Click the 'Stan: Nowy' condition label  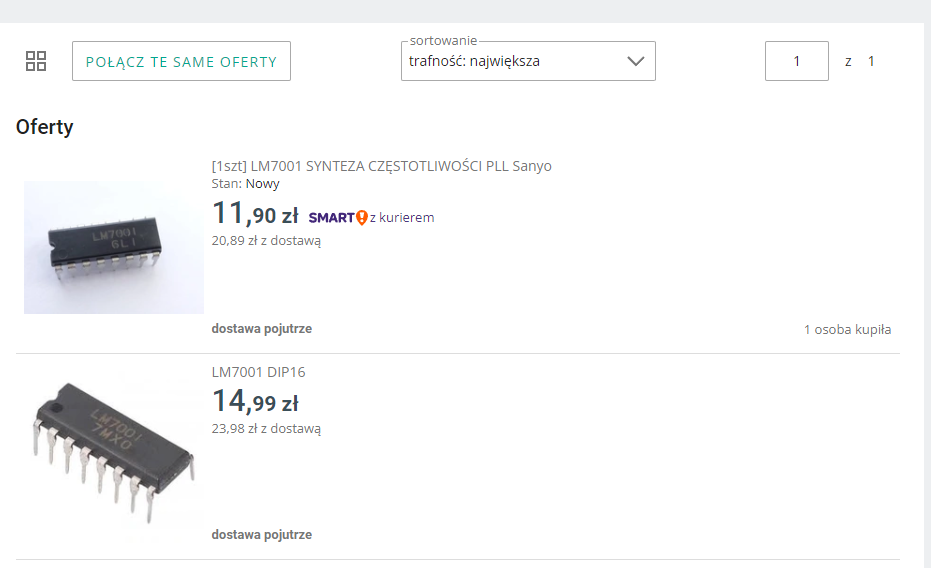point(245,183)
